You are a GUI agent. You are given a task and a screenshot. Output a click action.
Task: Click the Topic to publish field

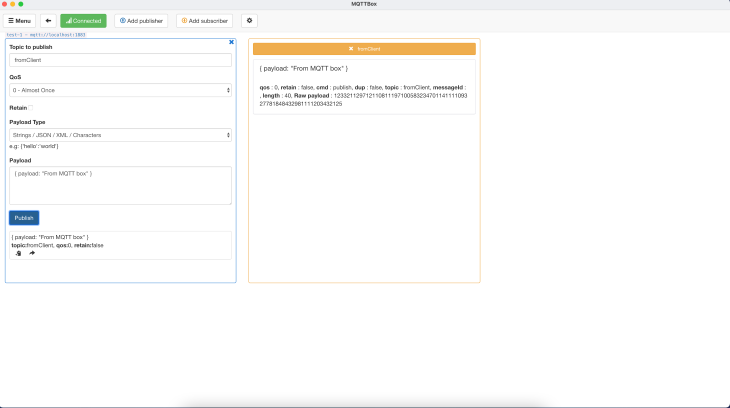pos(120,60)
